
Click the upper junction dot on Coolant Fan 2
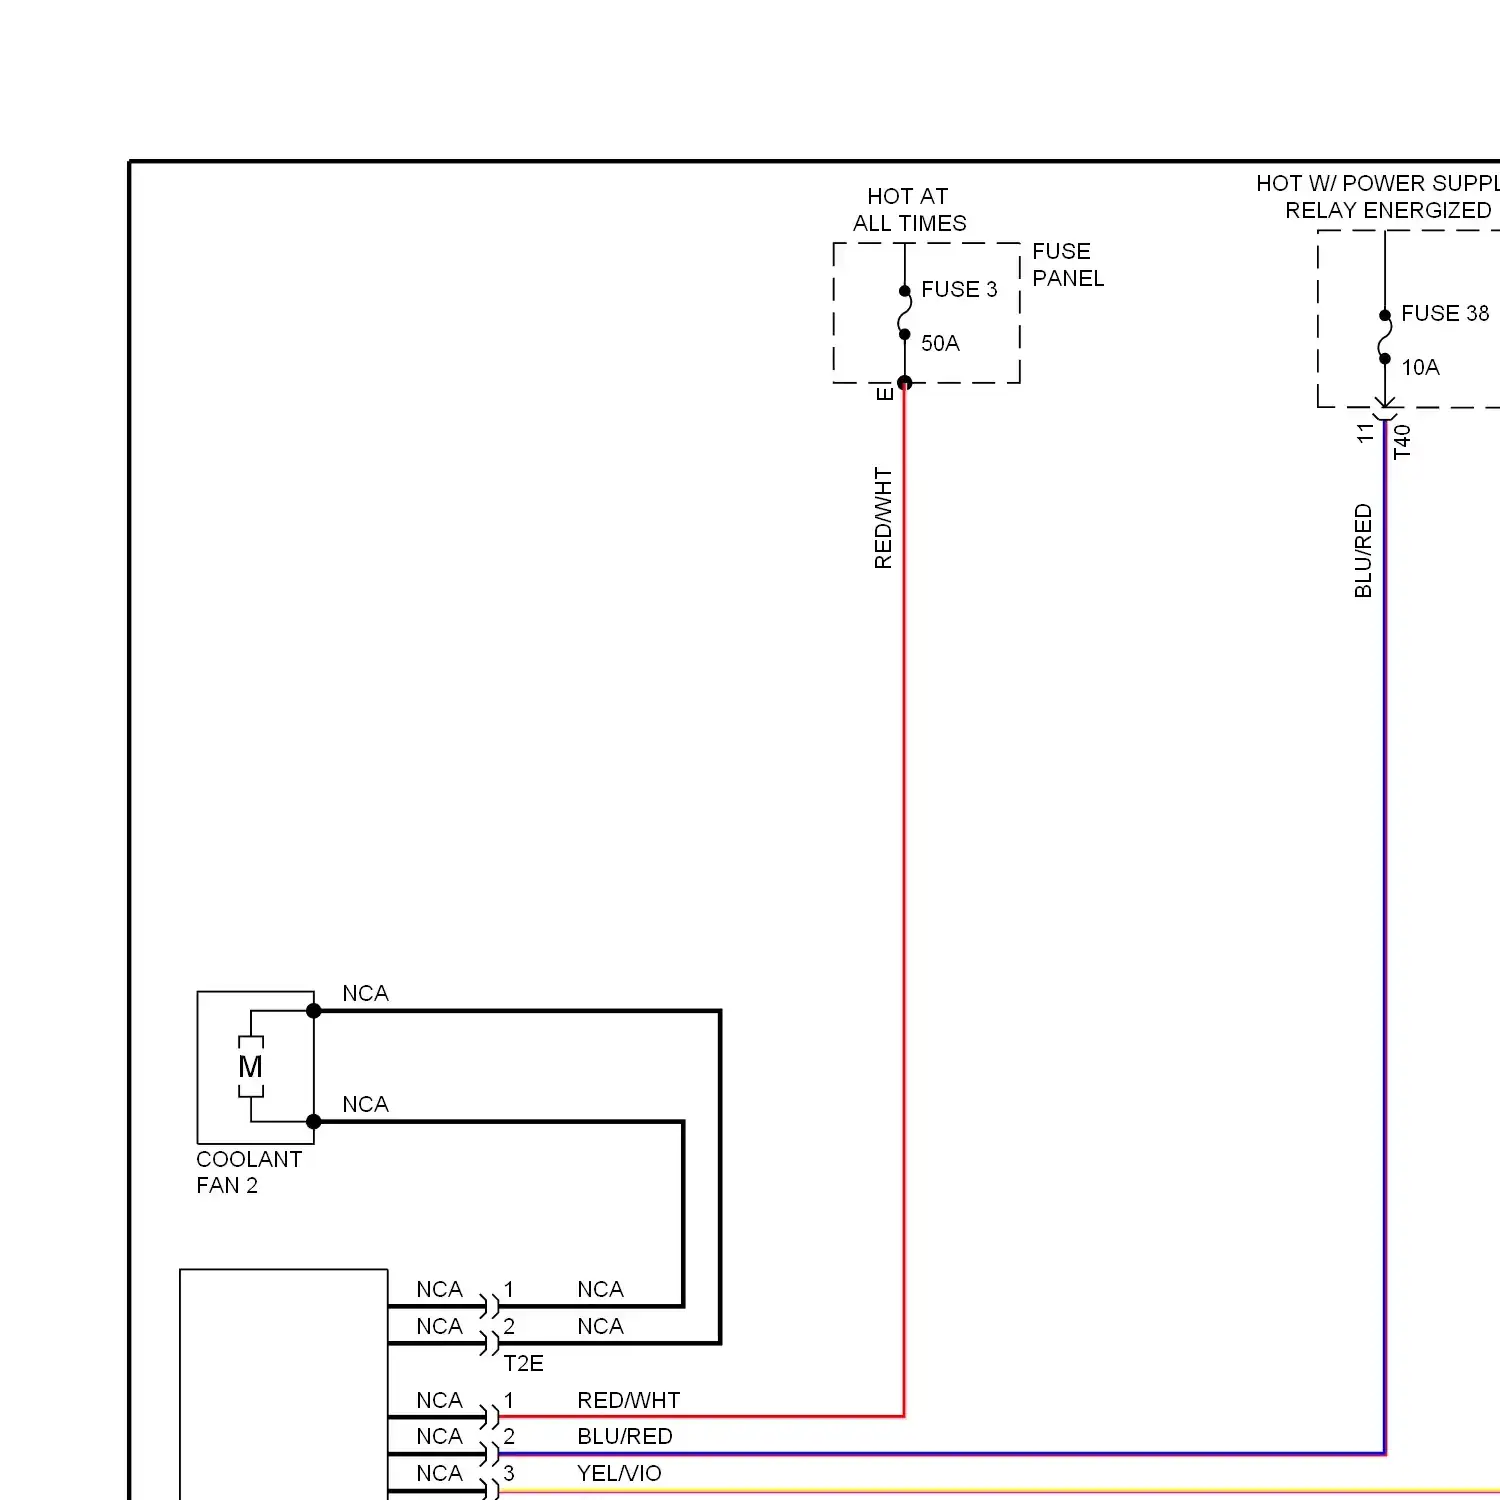(314, 1011)
